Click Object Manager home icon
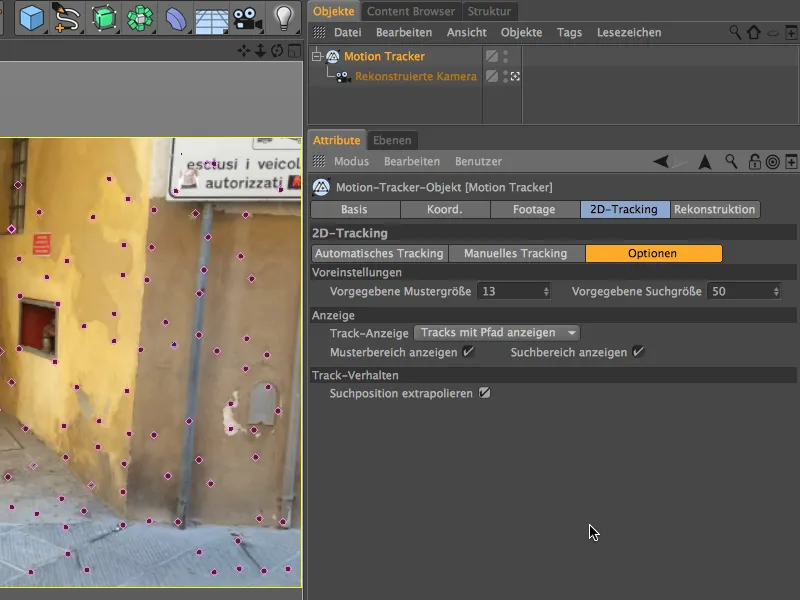The width and height of the screenshot is (800, 600). (x=754, y=32)
